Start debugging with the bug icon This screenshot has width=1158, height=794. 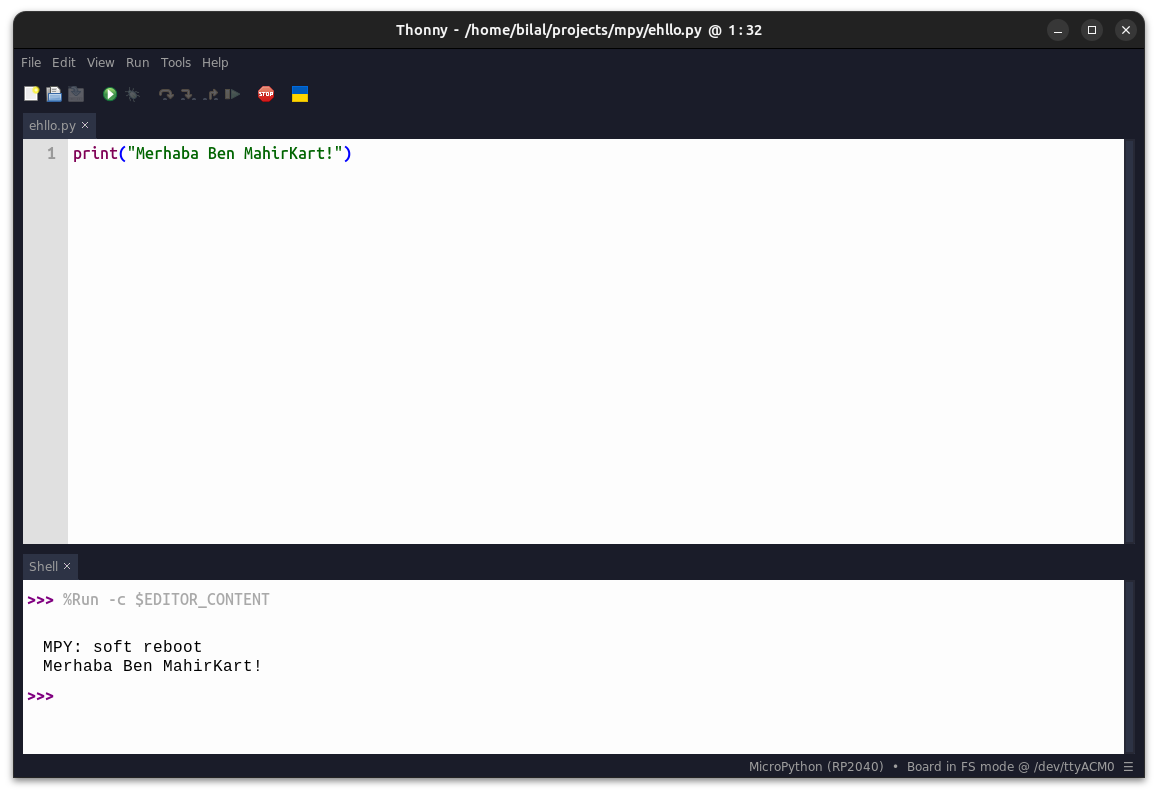tap(133, 94)
